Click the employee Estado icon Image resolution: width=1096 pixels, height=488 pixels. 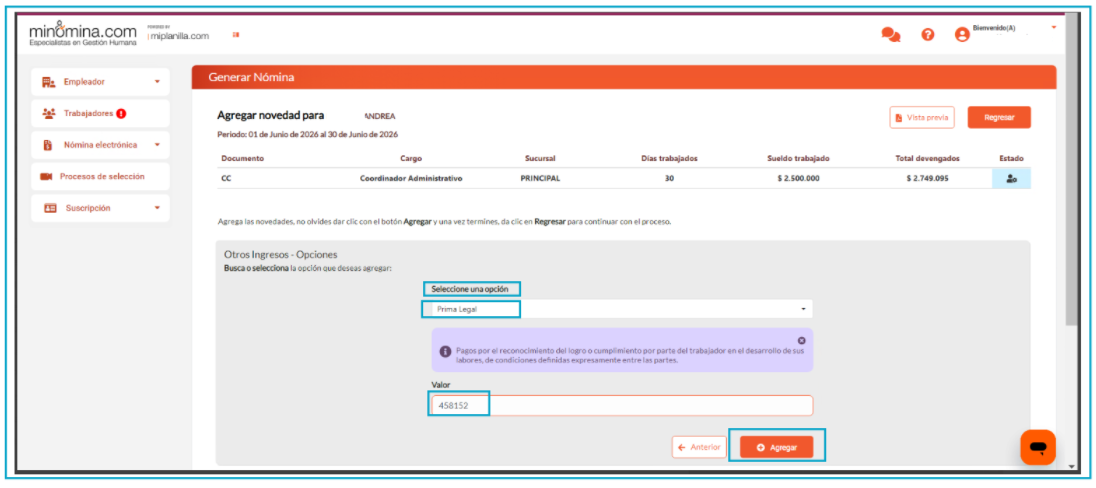1011,178
